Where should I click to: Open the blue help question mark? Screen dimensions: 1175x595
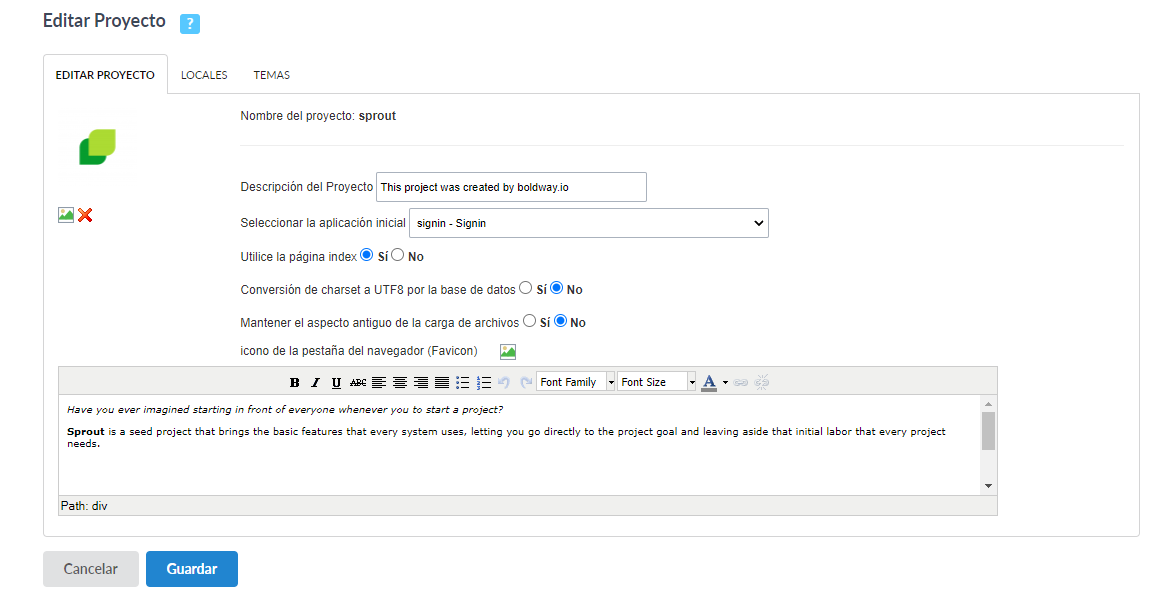190,24
